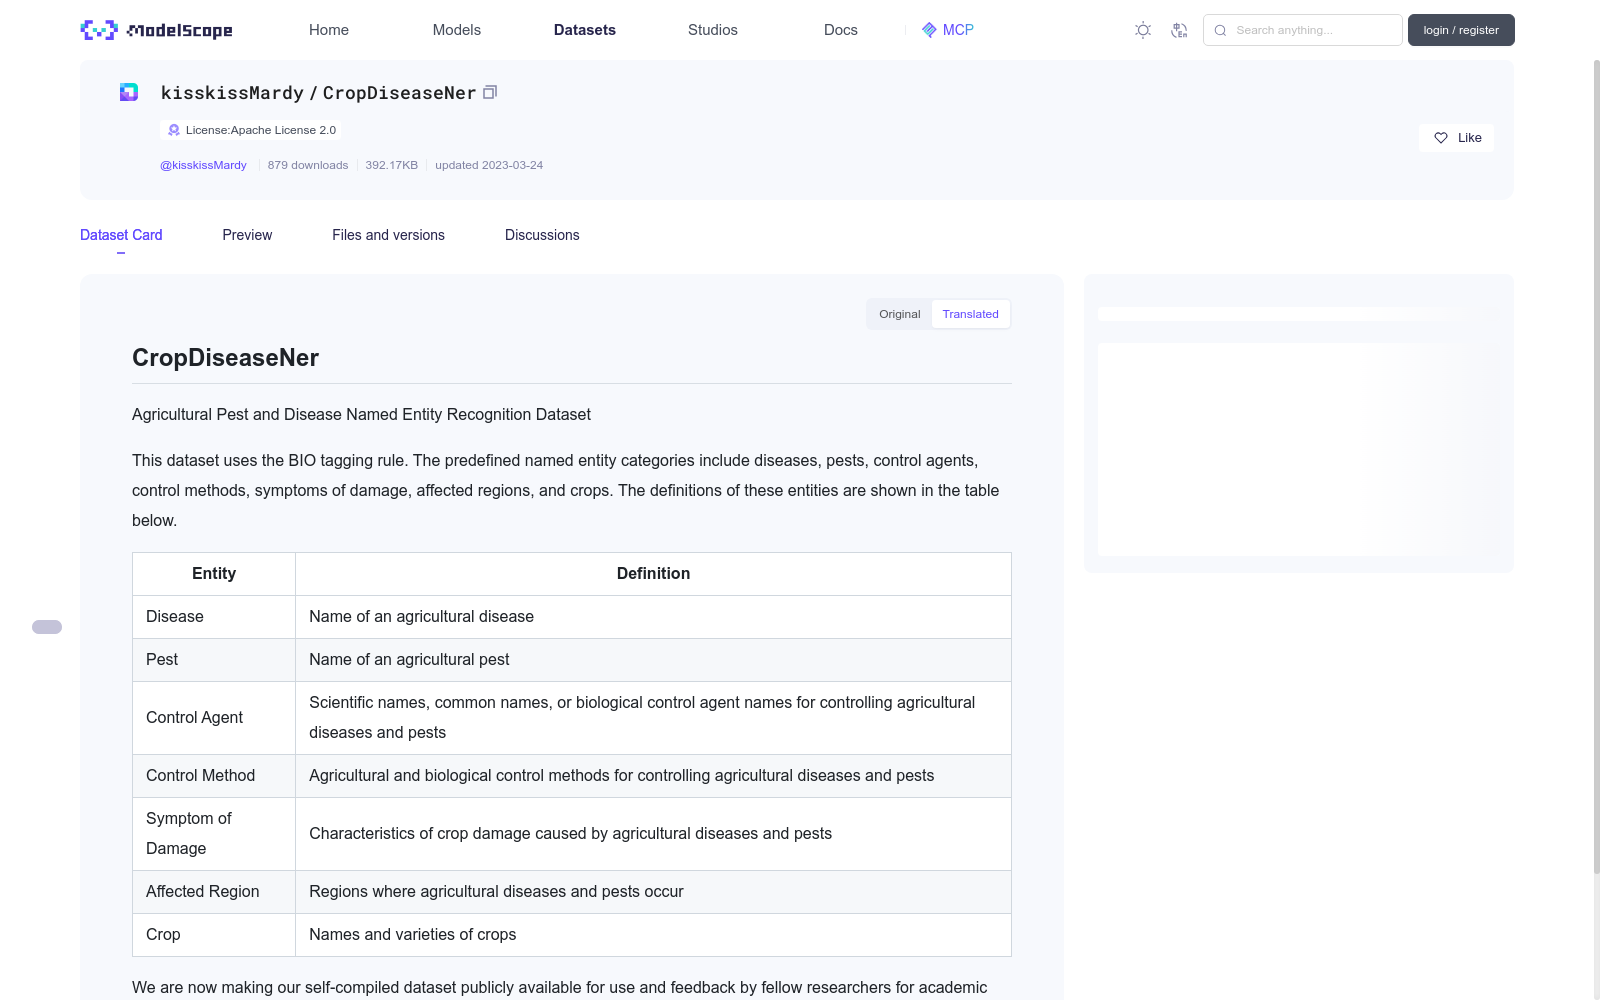The image size is (1600, 1000).
Task: Click the Affected Region cell
Action: pos(214,892)
